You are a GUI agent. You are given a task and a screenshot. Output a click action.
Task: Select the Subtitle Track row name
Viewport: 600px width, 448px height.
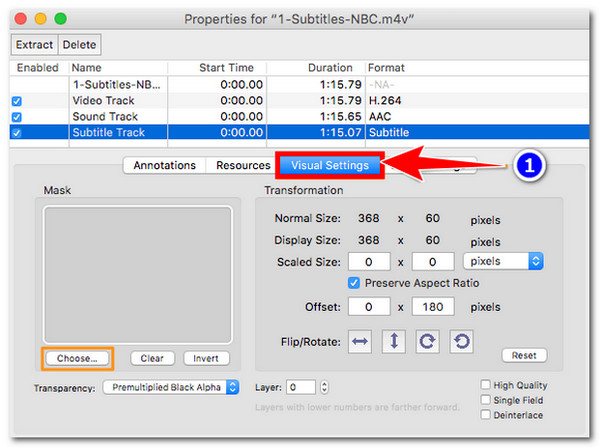pyautogui.click(x=109, y=133)
